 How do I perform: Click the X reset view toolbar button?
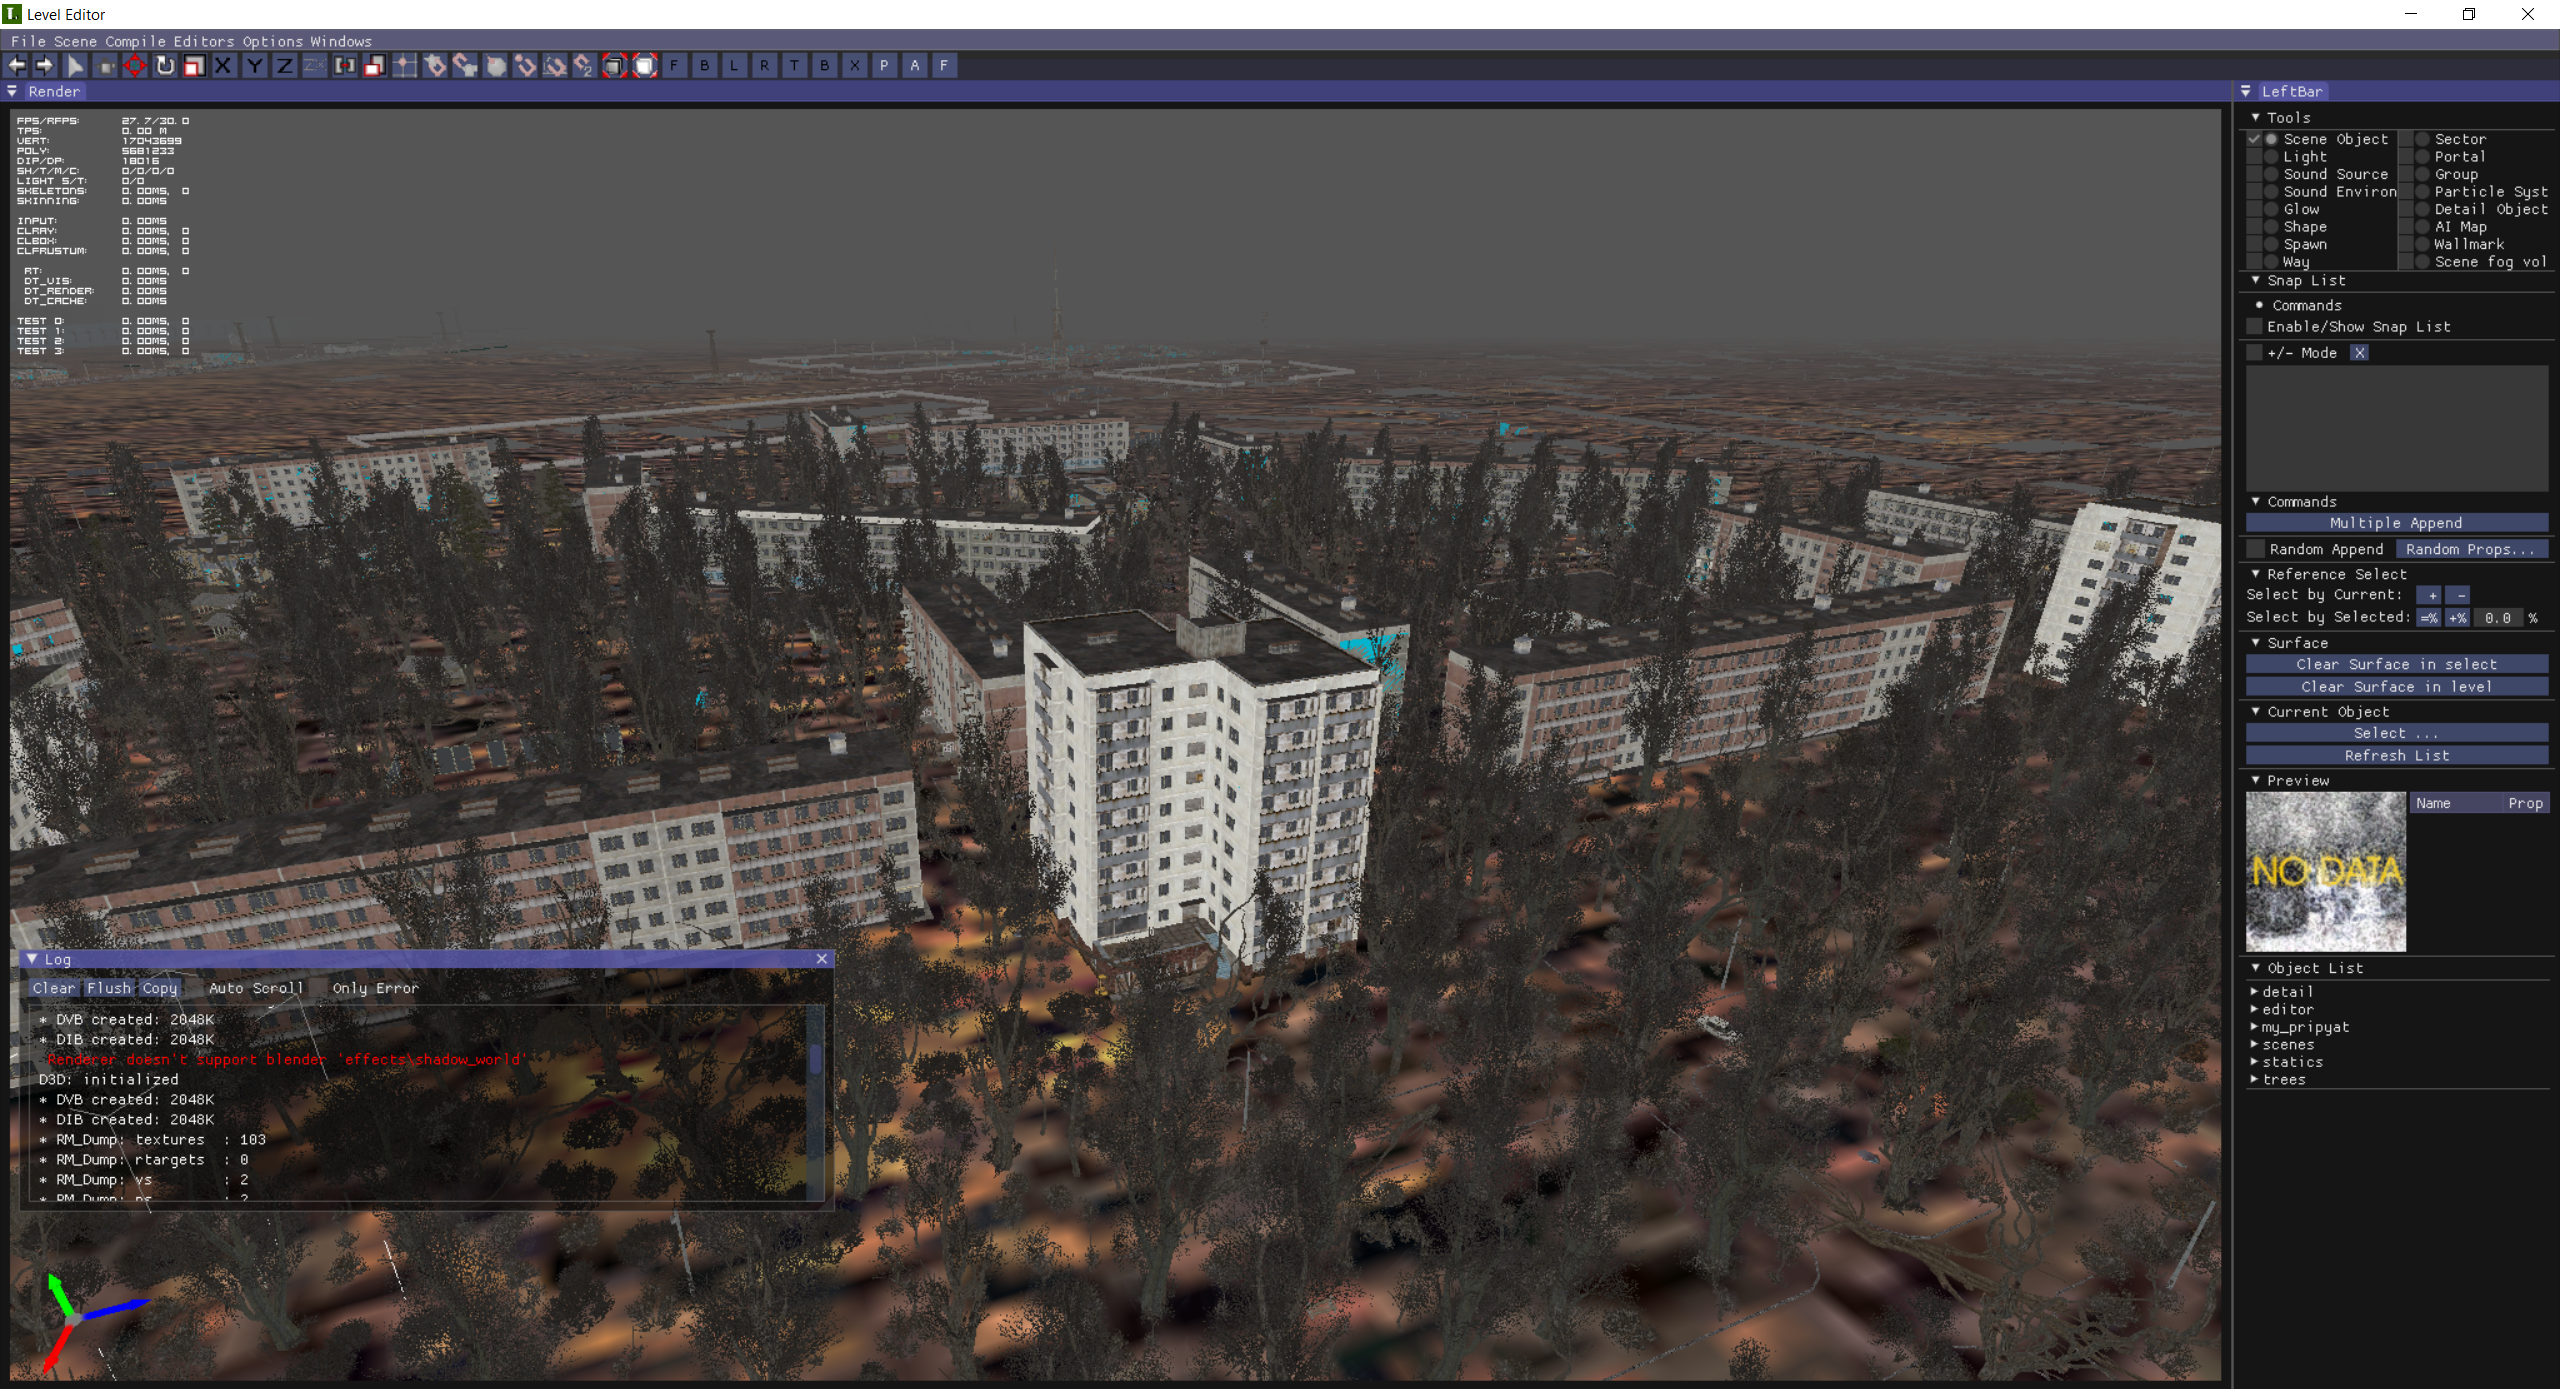coord(854,66)
